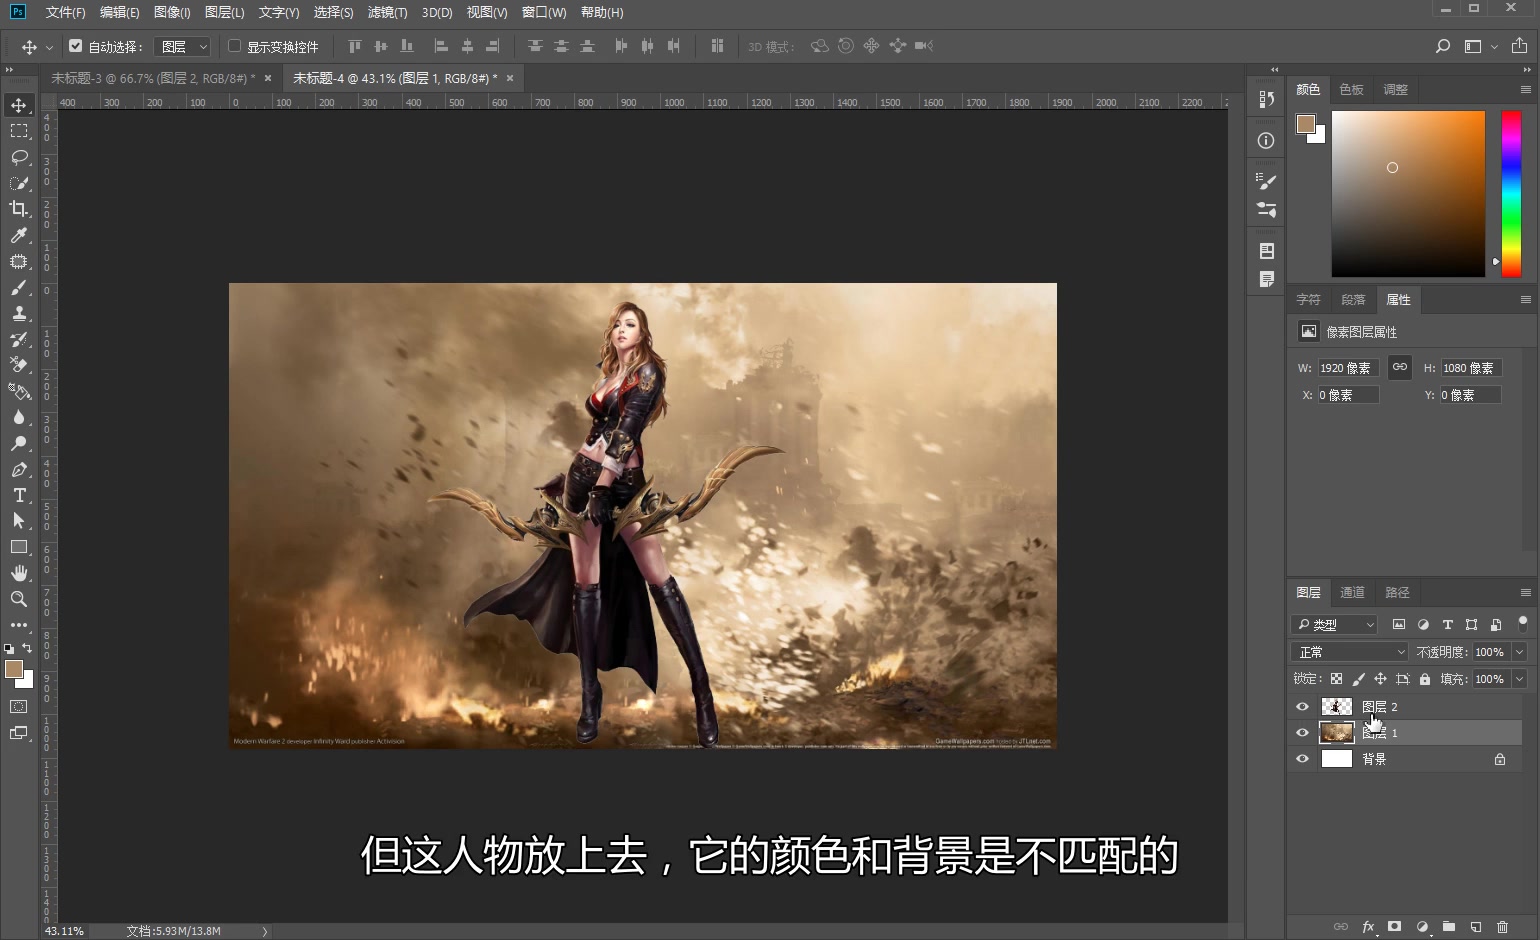1540x940 pixels.
Task: Open the 图像(I) menu
Action: coord(172,12)
